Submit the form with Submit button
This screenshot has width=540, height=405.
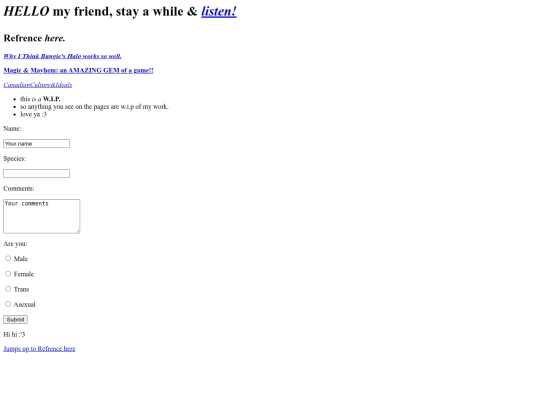click(x=15, y=320)
